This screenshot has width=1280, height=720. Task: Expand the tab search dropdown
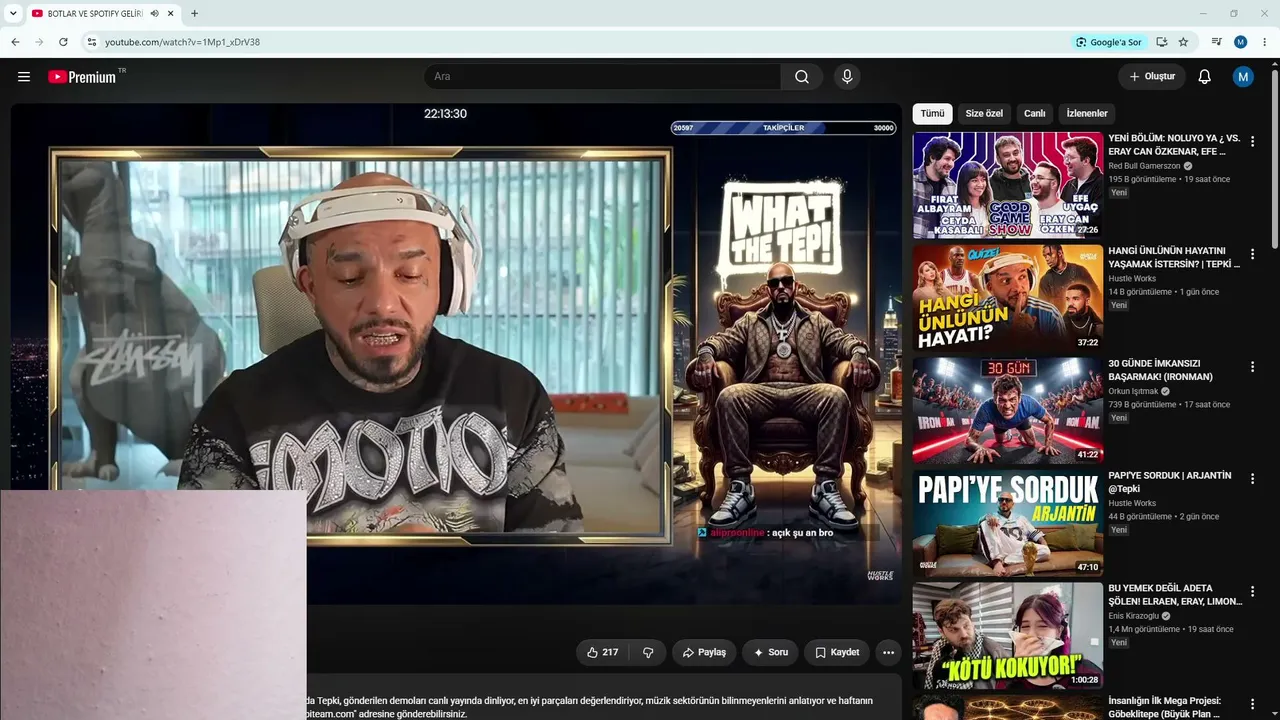[x=13, y=14]
